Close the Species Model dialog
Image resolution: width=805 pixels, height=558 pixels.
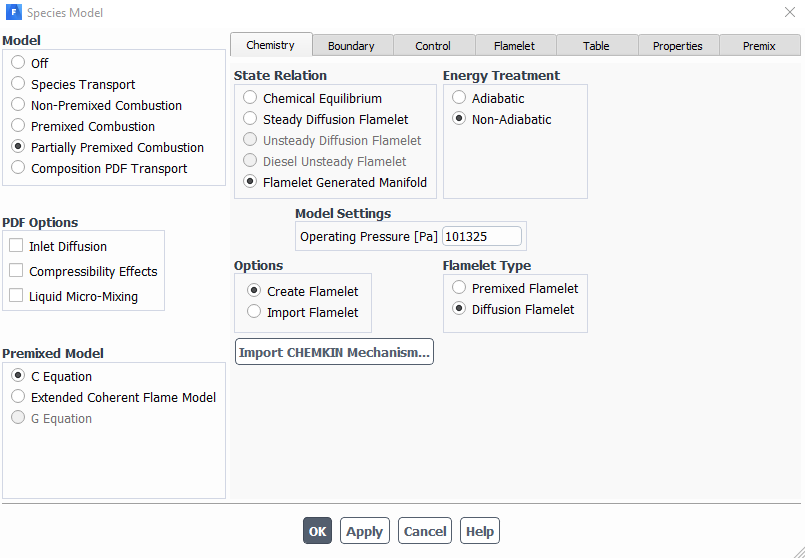789,12
